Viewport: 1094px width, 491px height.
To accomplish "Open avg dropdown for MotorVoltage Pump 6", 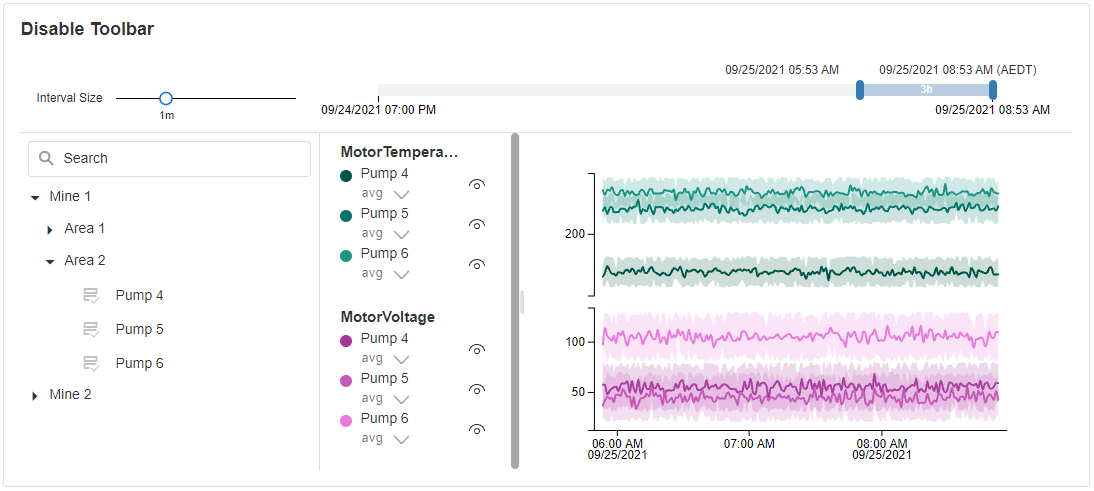I will (x=401, y=439).
